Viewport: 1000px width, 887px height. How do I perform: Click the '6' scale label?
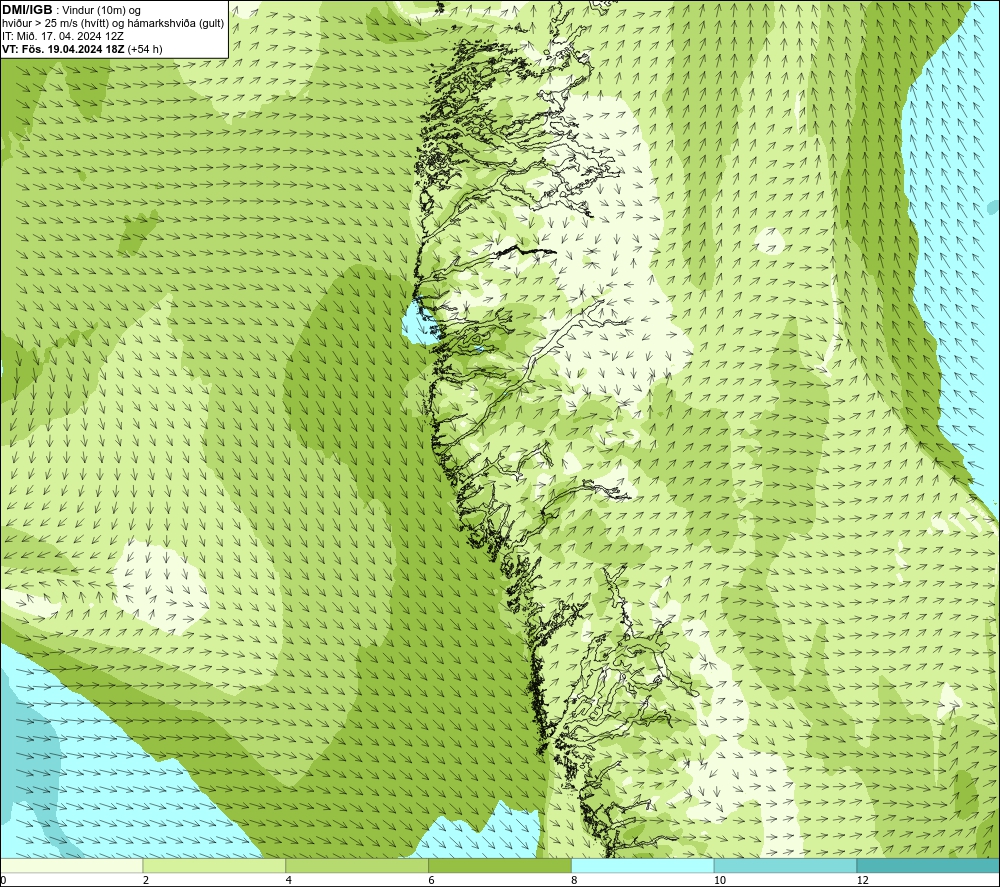pyautogui.click(x=432, y=881)
